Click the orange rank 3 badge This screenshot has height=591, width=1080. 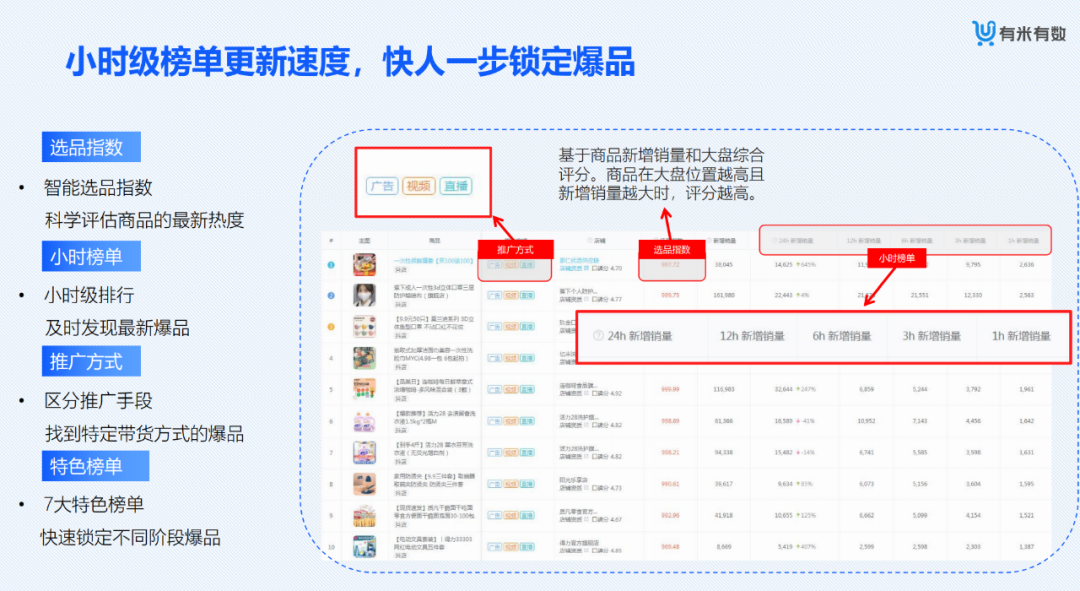click(x=329, y=326)
